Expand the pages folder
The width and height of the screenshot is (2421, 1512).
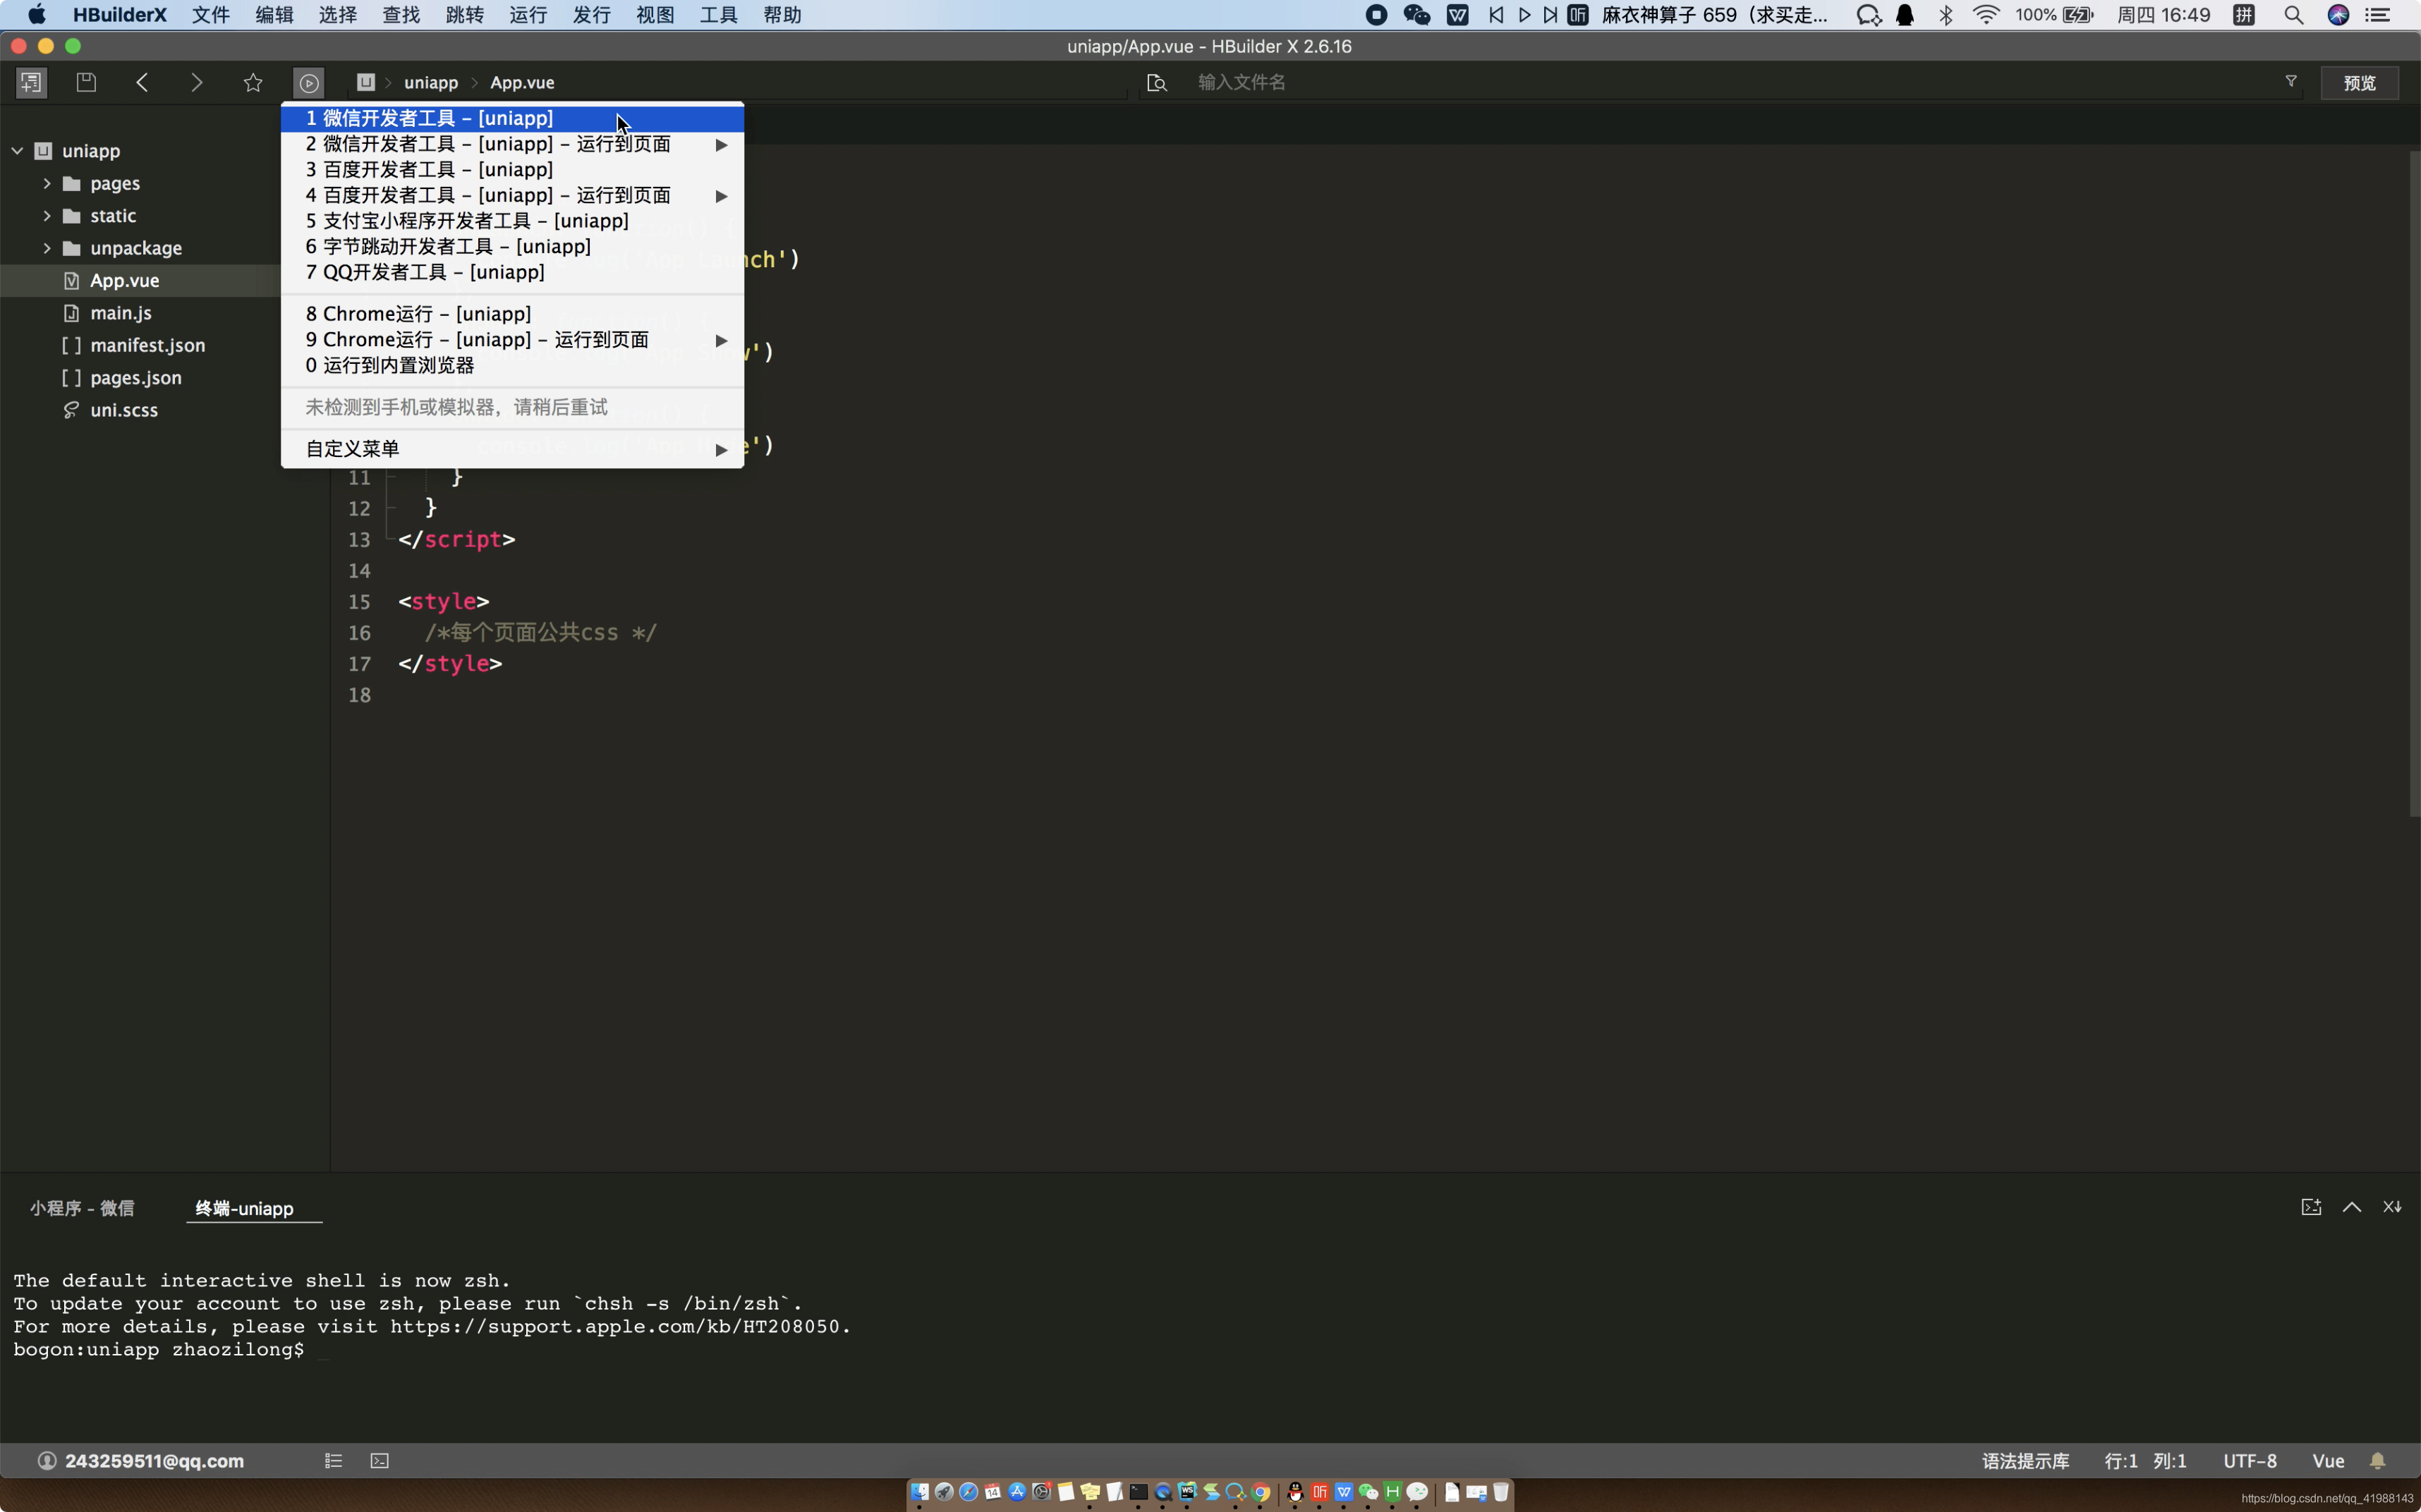47,184
